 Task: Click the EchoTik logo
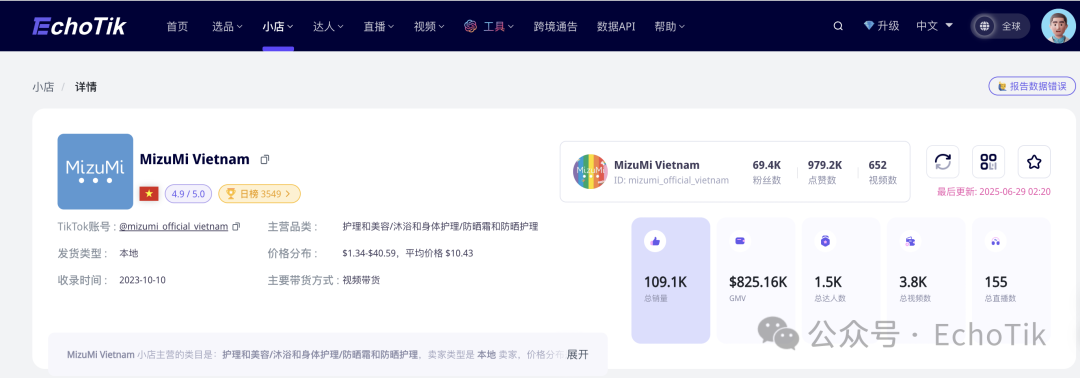pyautogui.click(x=79, y=26)
